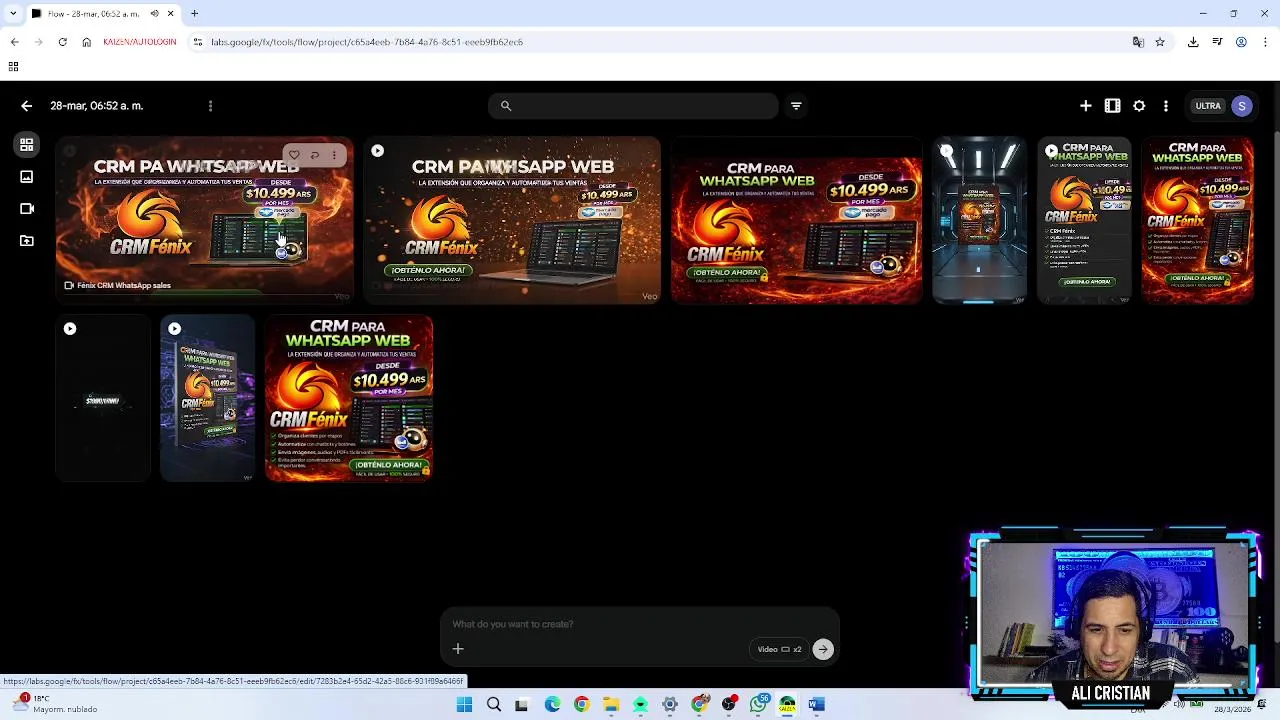Open Windows taskbar search
The image size is (1280, 720).
(494, 705)
